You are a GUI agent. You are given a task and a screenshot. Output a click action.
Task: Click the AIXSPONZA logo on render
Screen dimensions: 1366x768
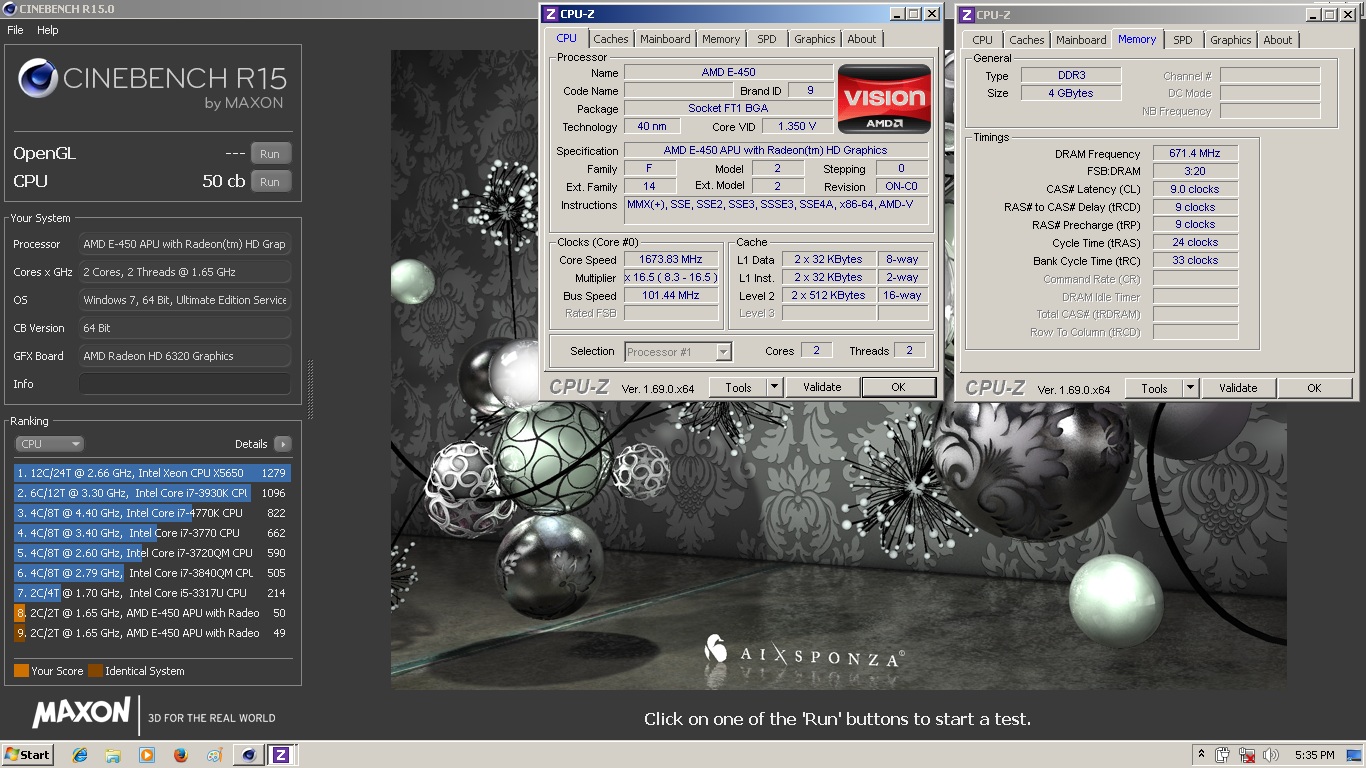click(x=804, y=651)
